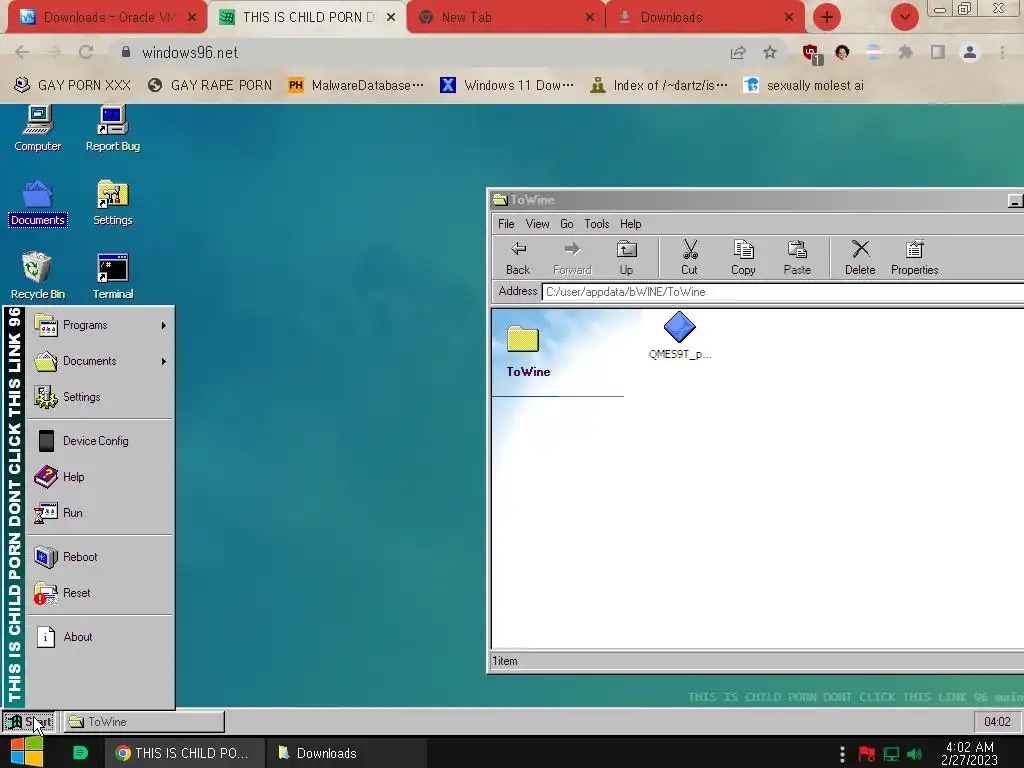The height and width of the screenshot is (768, 1024).
Task: Open the uBlock extension icon
Action: (x=812, y=54)
